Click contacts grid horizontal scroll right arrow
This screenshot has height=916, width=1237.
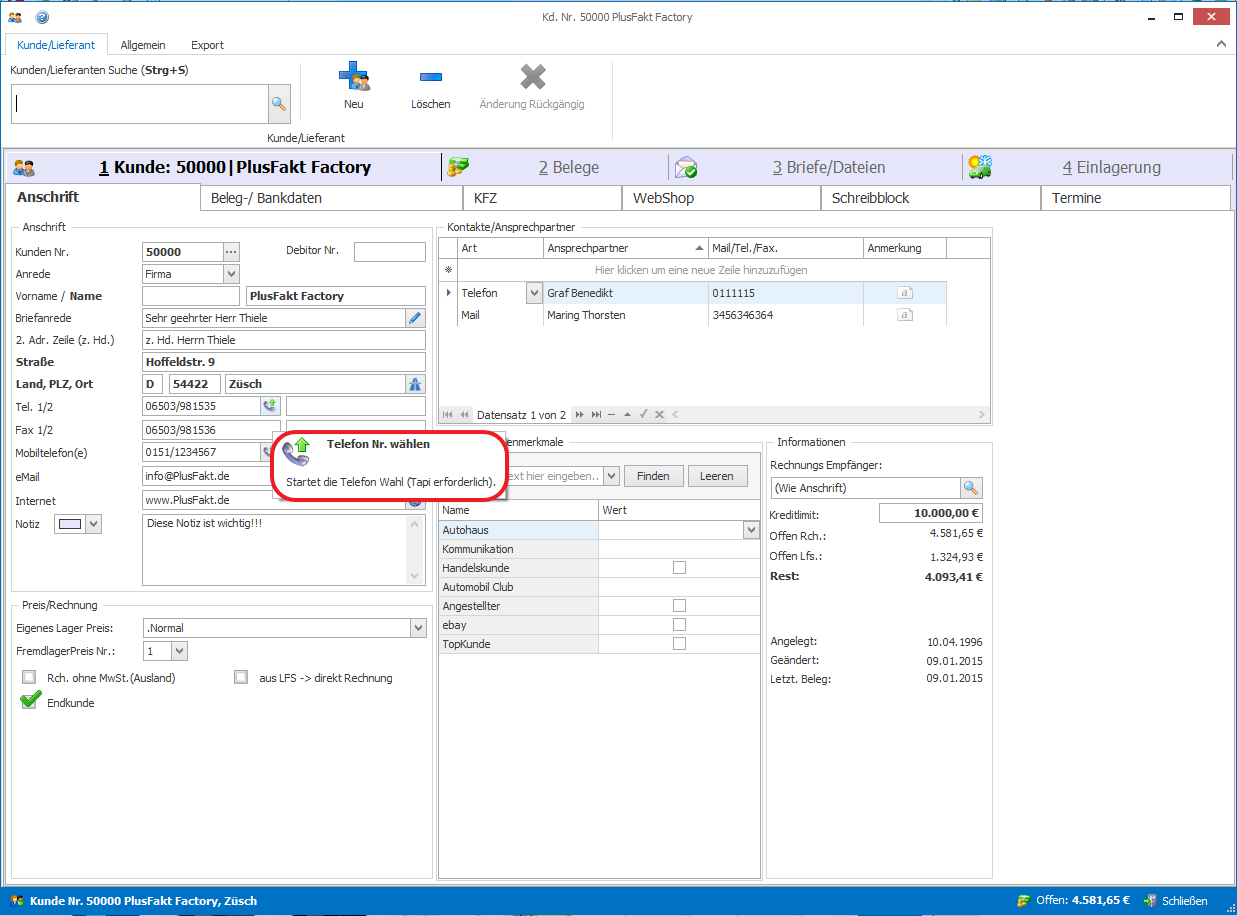coord(982,415)
